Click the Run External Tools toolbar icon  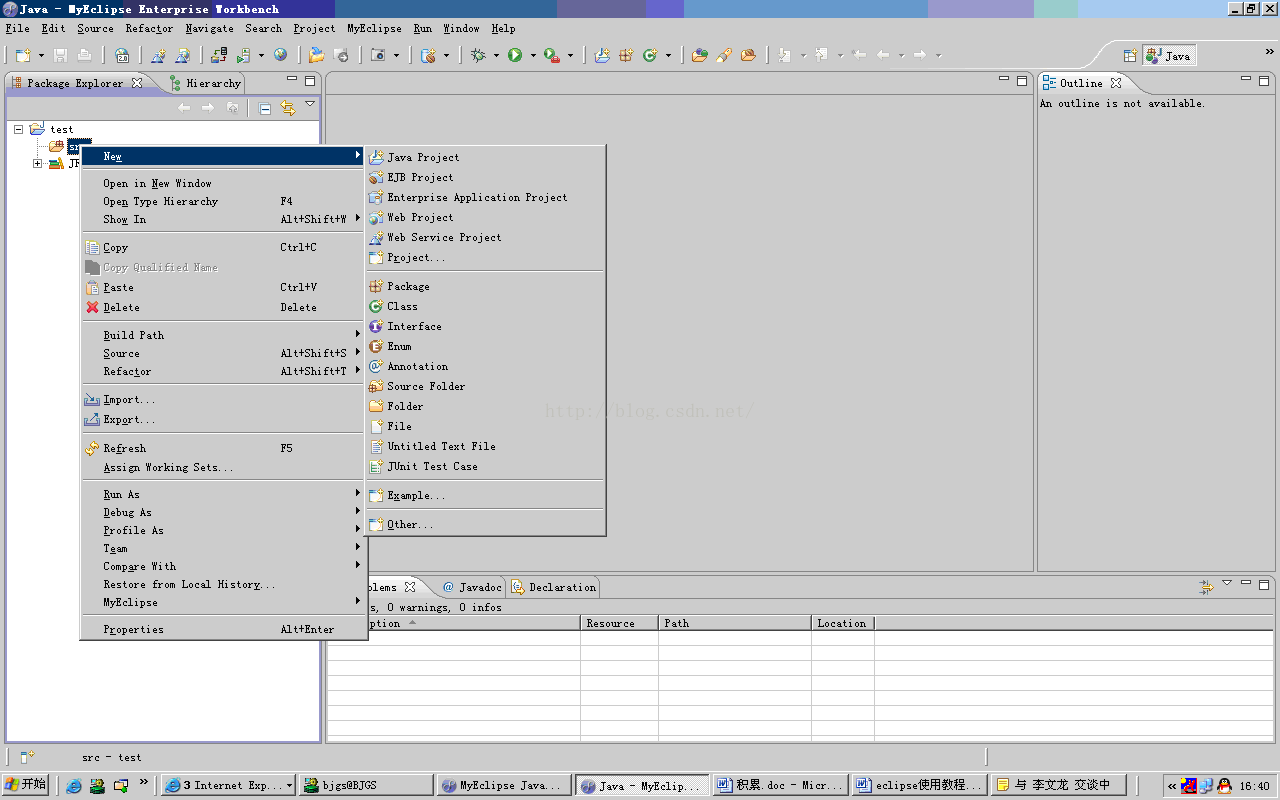[551, 55]
